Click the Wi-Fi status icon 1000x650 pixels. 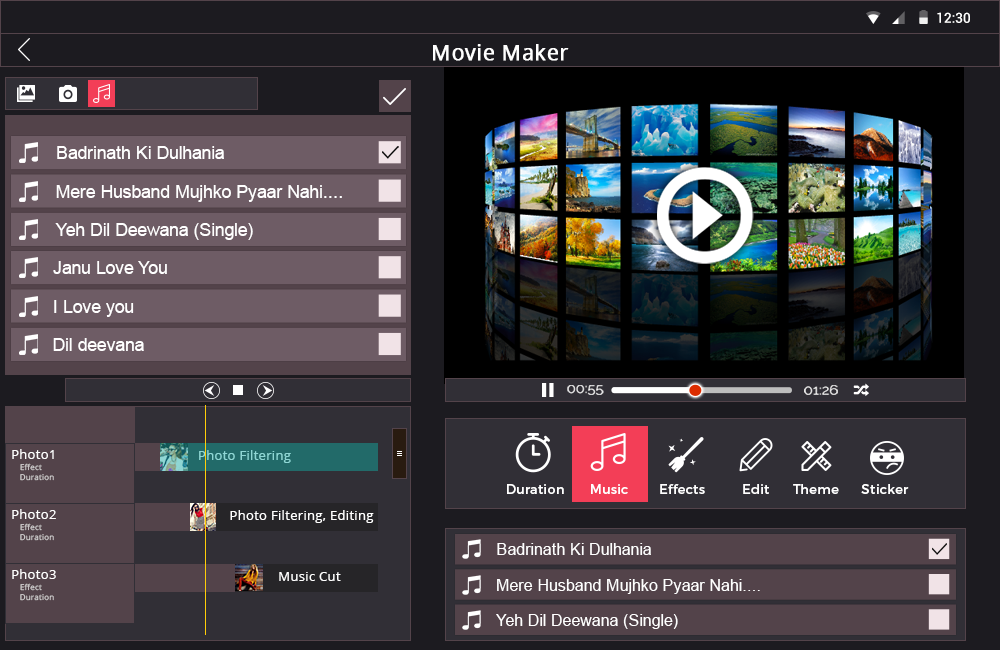[x=873, y=18]
